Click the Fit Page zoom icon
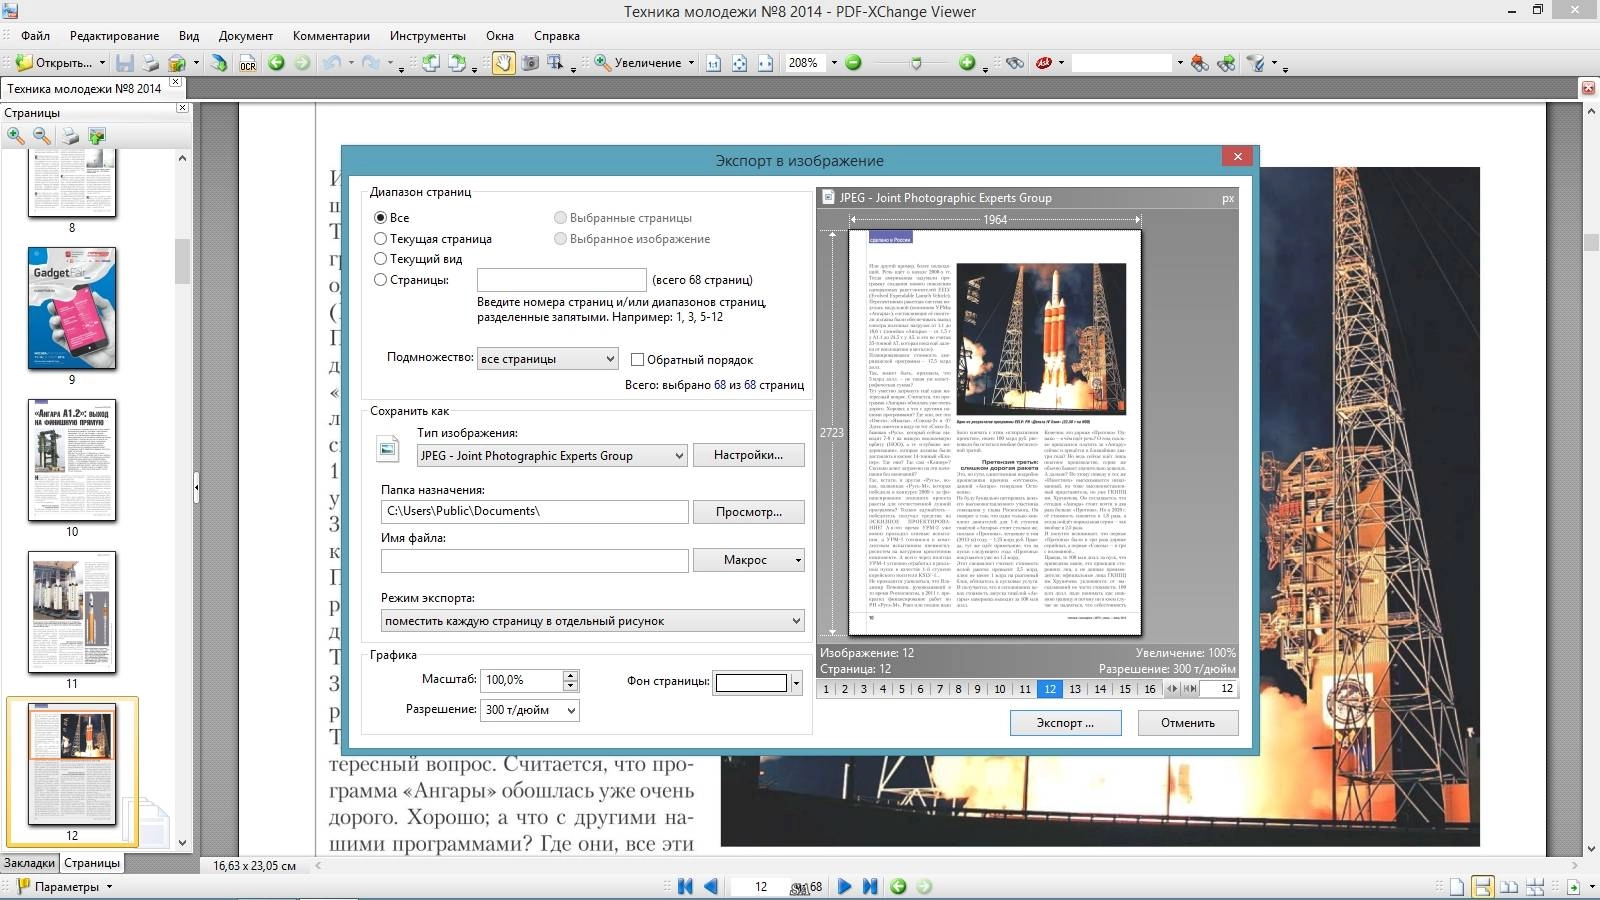Viewport: 1600px width, 900px height. [739, 63]
